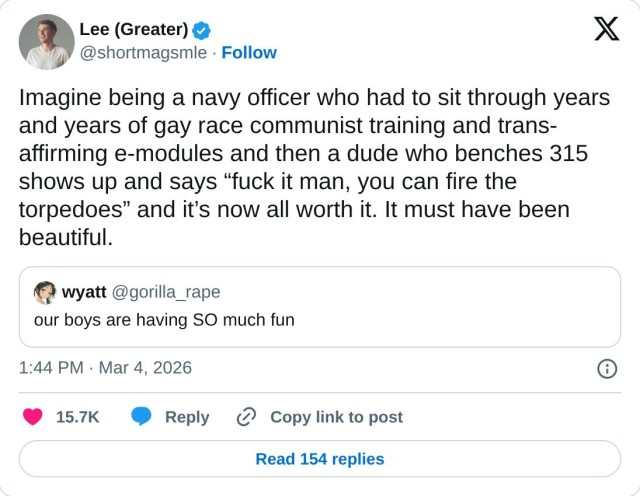
Task: Open the info icon beside the timestamp
Action: click(606, 368)
